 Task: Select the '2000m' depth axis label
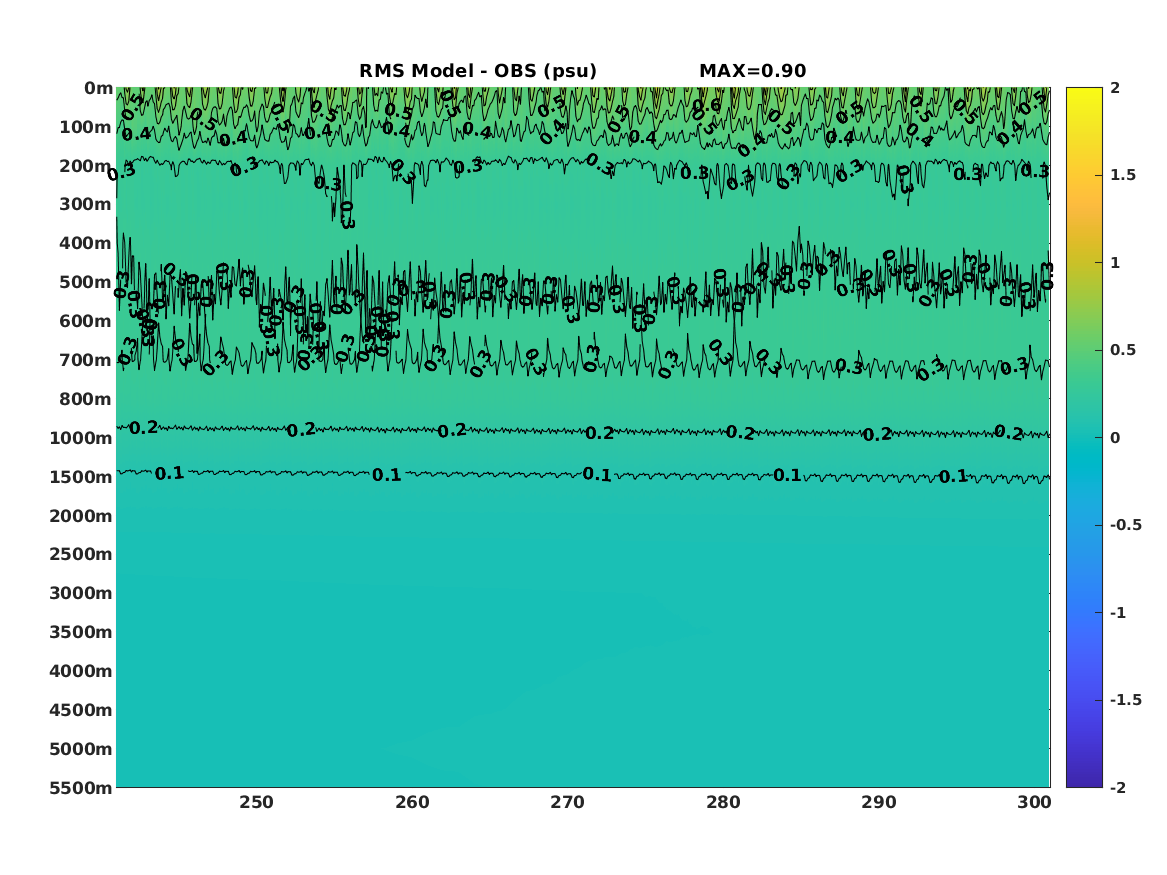point(81,516)
